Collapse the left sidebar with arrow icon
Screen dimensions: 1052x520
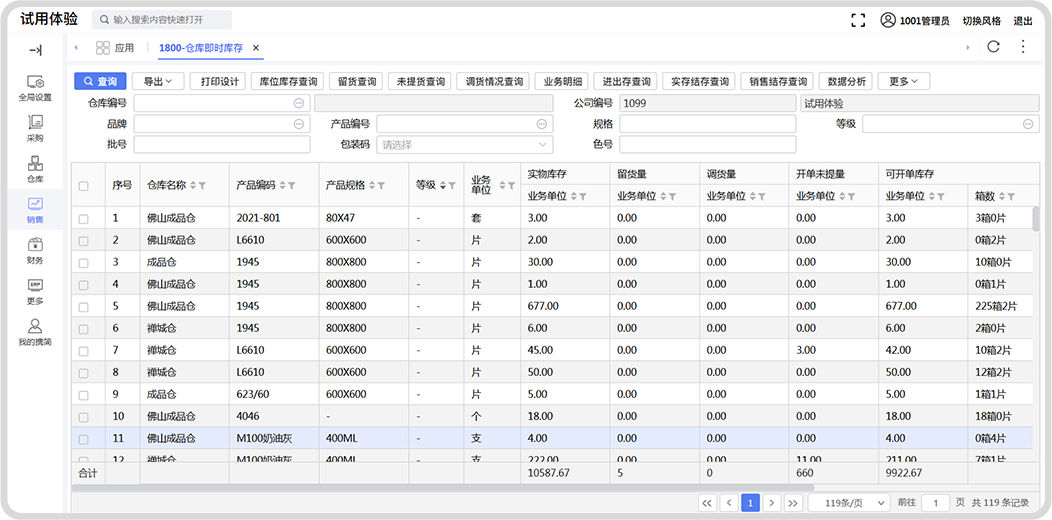point(35,49)
